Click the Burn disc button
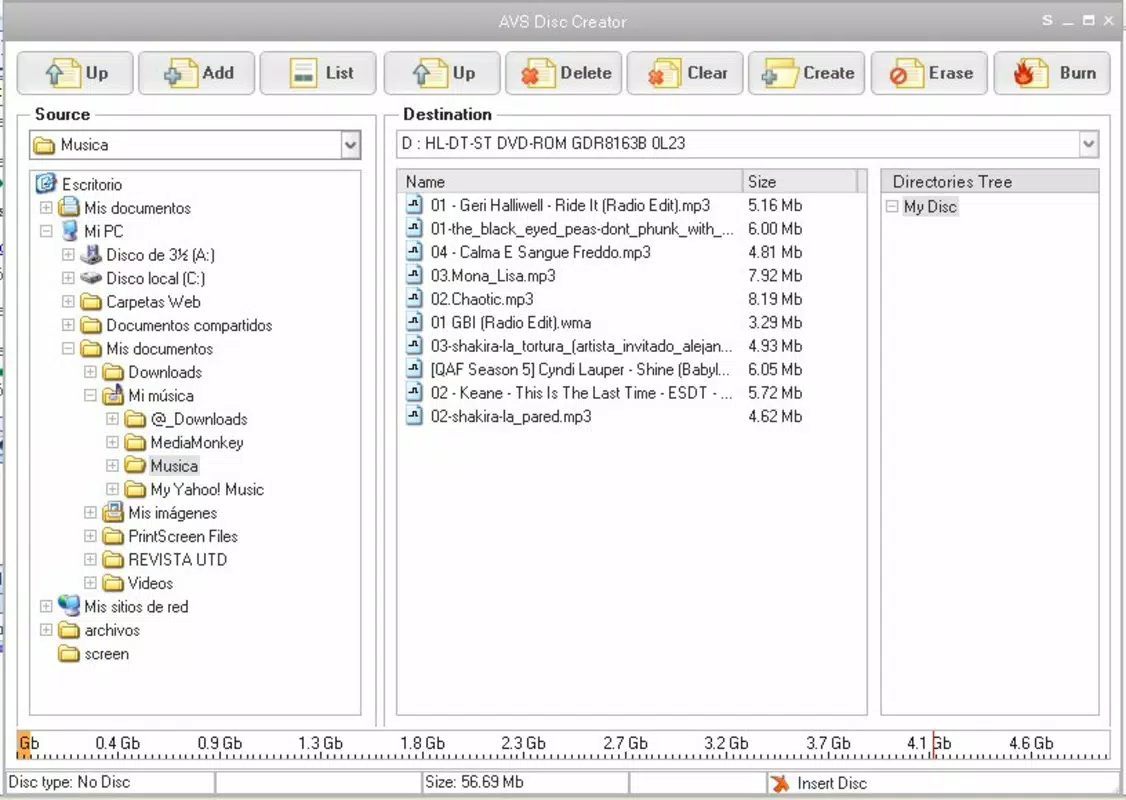The width and height of the screenshot is (1126, 800). pos(1051,73)
